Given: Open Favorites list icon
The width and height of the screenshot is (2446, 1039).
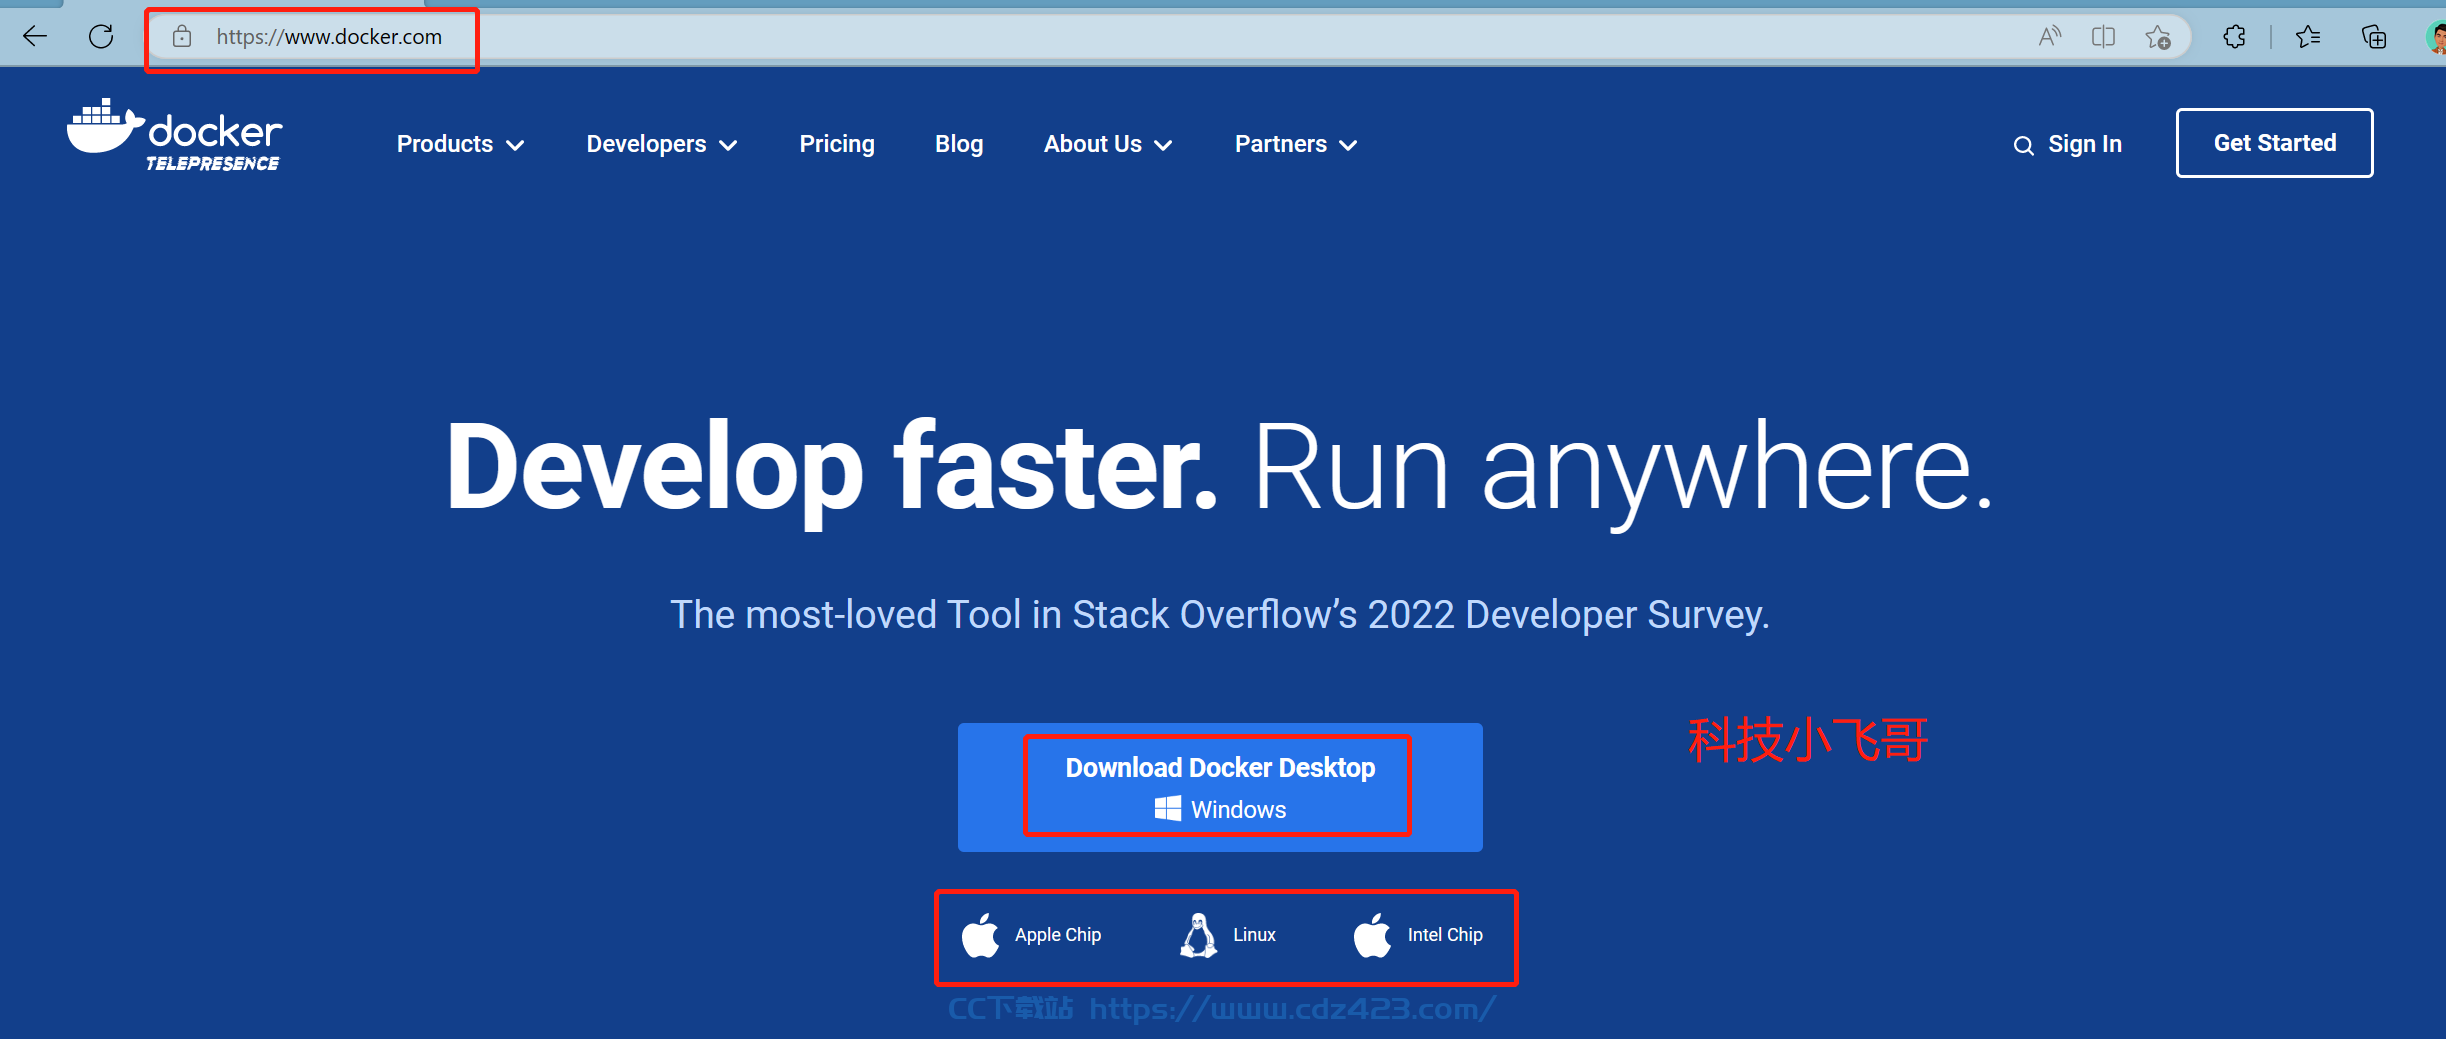Looking at the screenshot, I should [2308, 37].
